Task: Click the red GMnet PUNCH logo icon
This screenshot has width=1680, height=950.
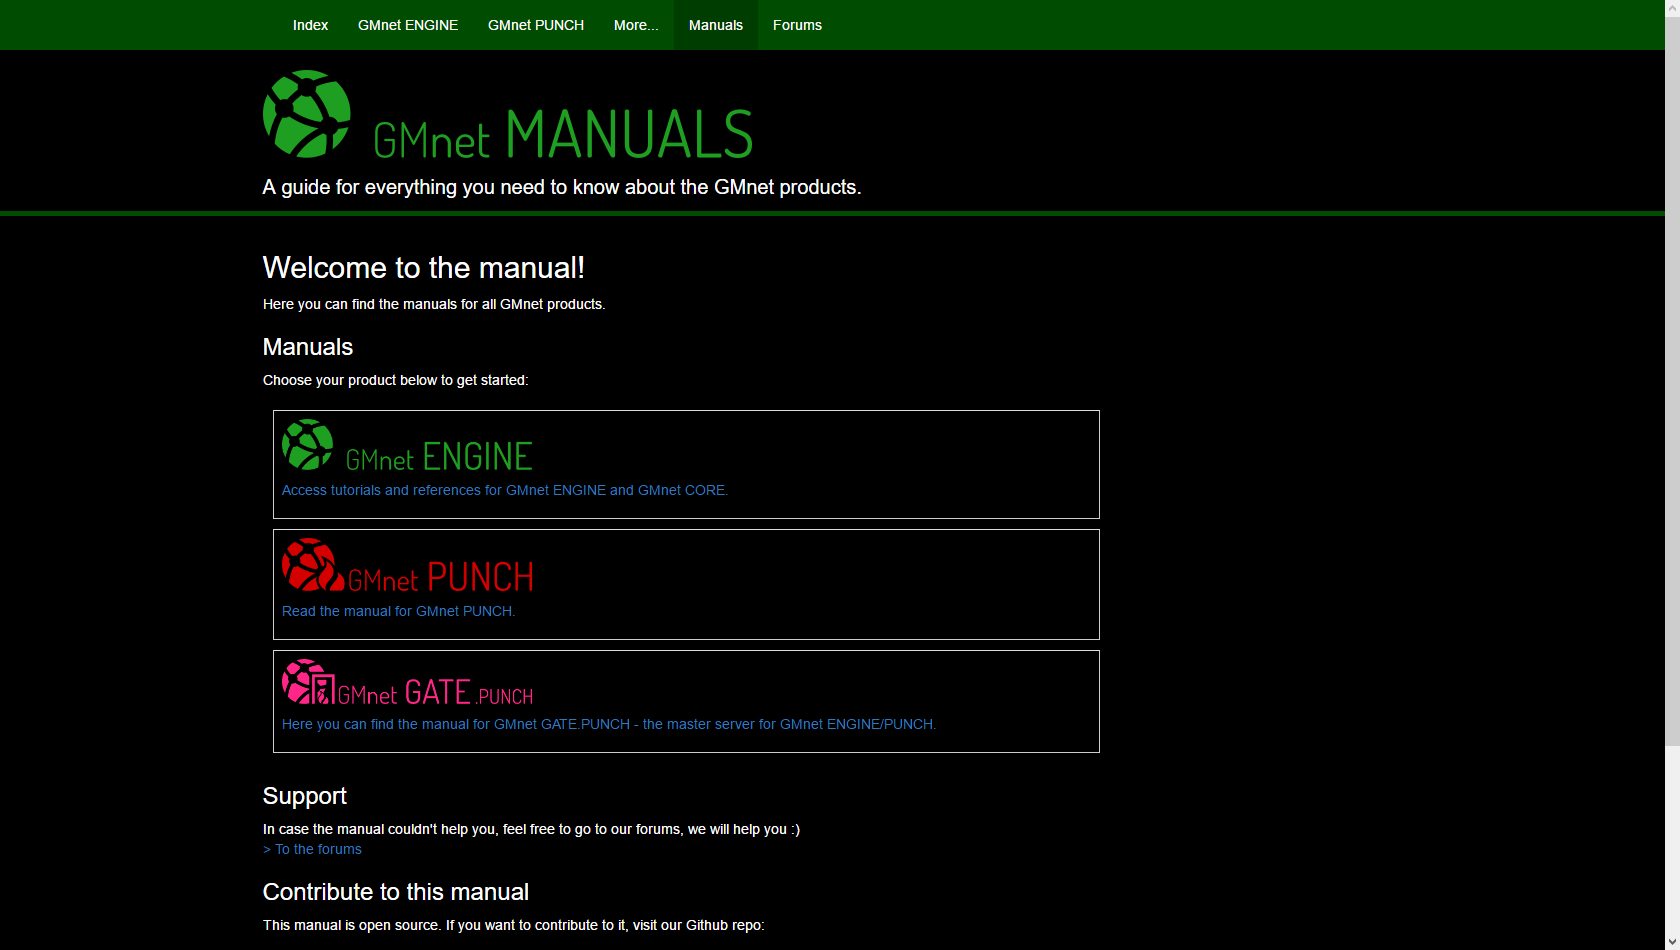Action: 310,566
